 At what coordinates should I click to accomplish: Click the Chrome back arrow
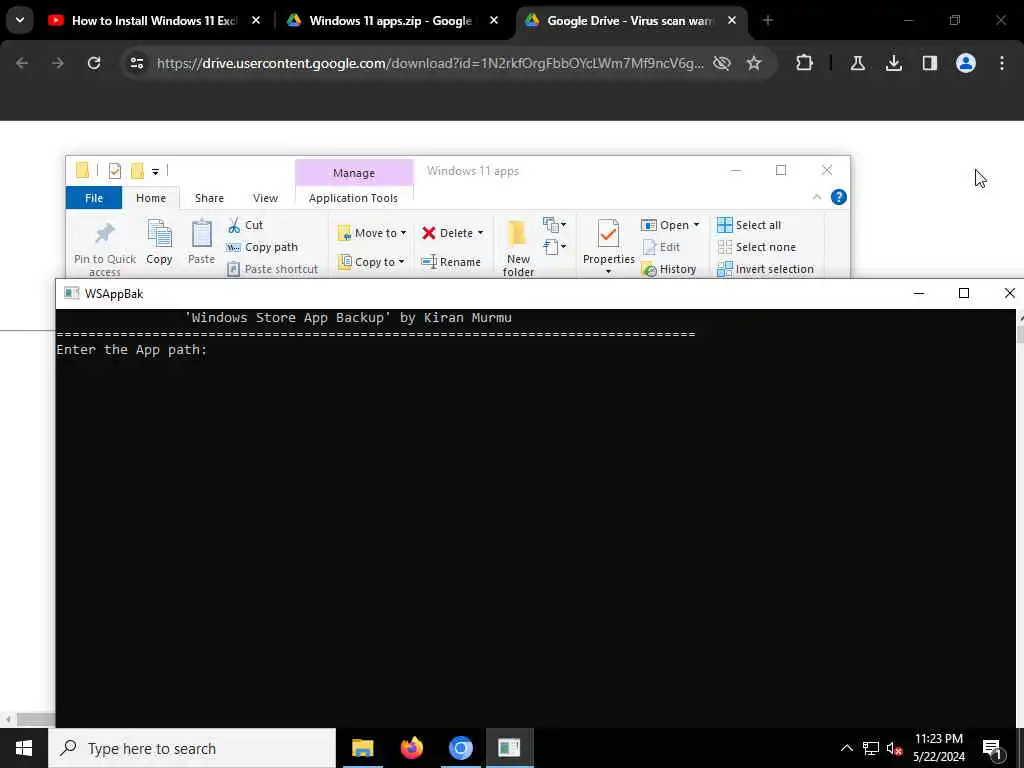pos(22,63)
